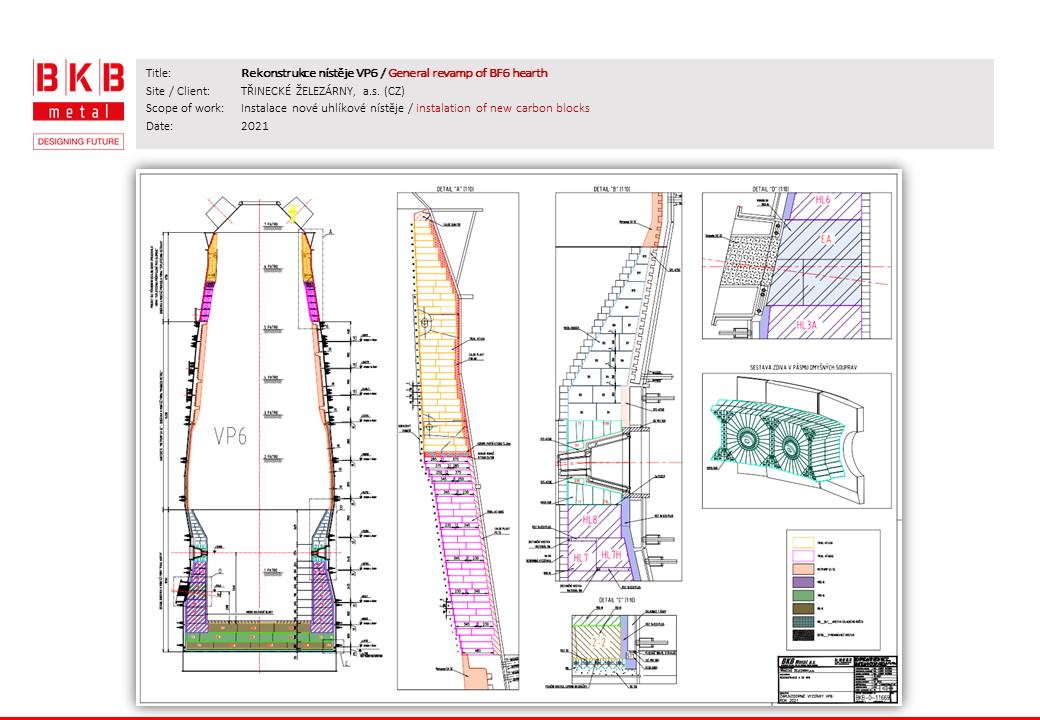Click the VP6 label inside the furnace drawing
The width and height of the screenshot is (1040, 720).
click(238, 435)
